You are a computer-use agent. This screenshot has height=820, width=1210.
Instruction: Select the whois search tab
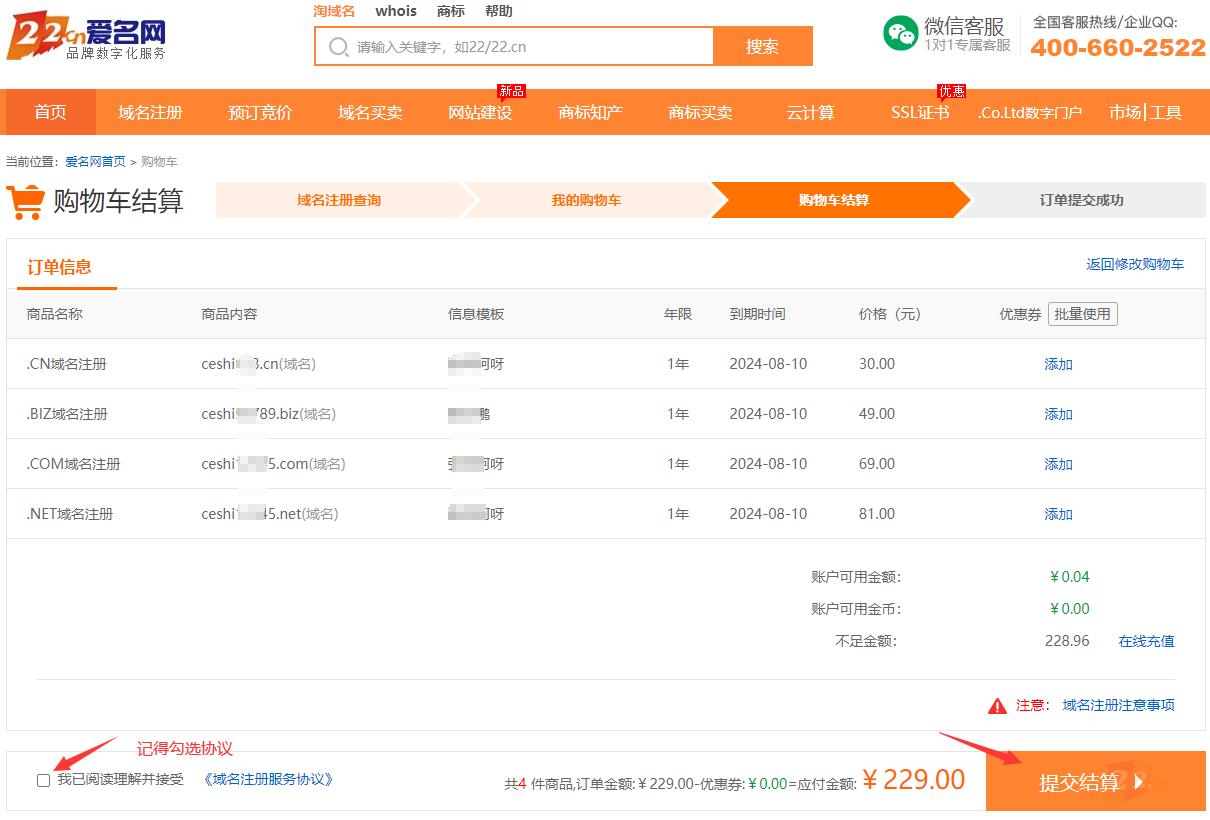(x=396, y=11)
